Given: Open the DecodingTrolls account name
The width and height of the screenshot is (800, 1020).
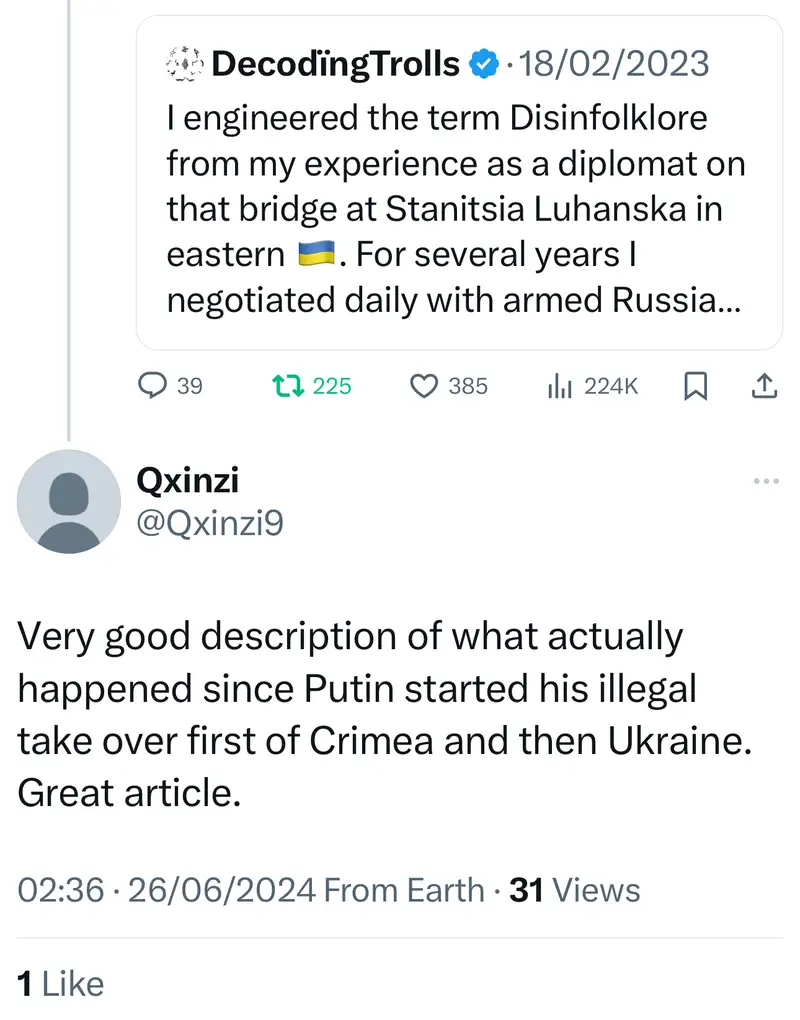Looking at the screenshot, I should tap(337, 64).
